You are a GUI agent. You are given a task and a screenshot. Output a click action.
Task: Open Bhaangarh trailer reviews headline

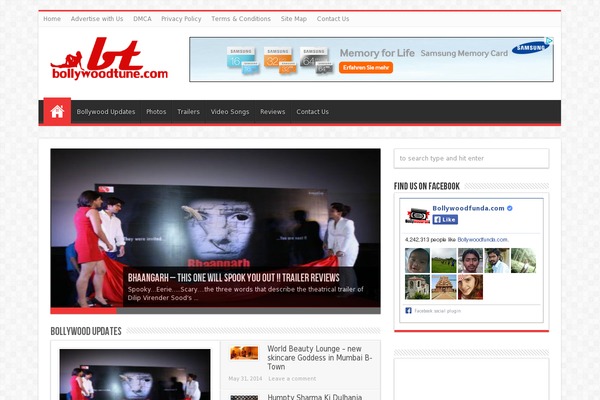coord(233,278)
